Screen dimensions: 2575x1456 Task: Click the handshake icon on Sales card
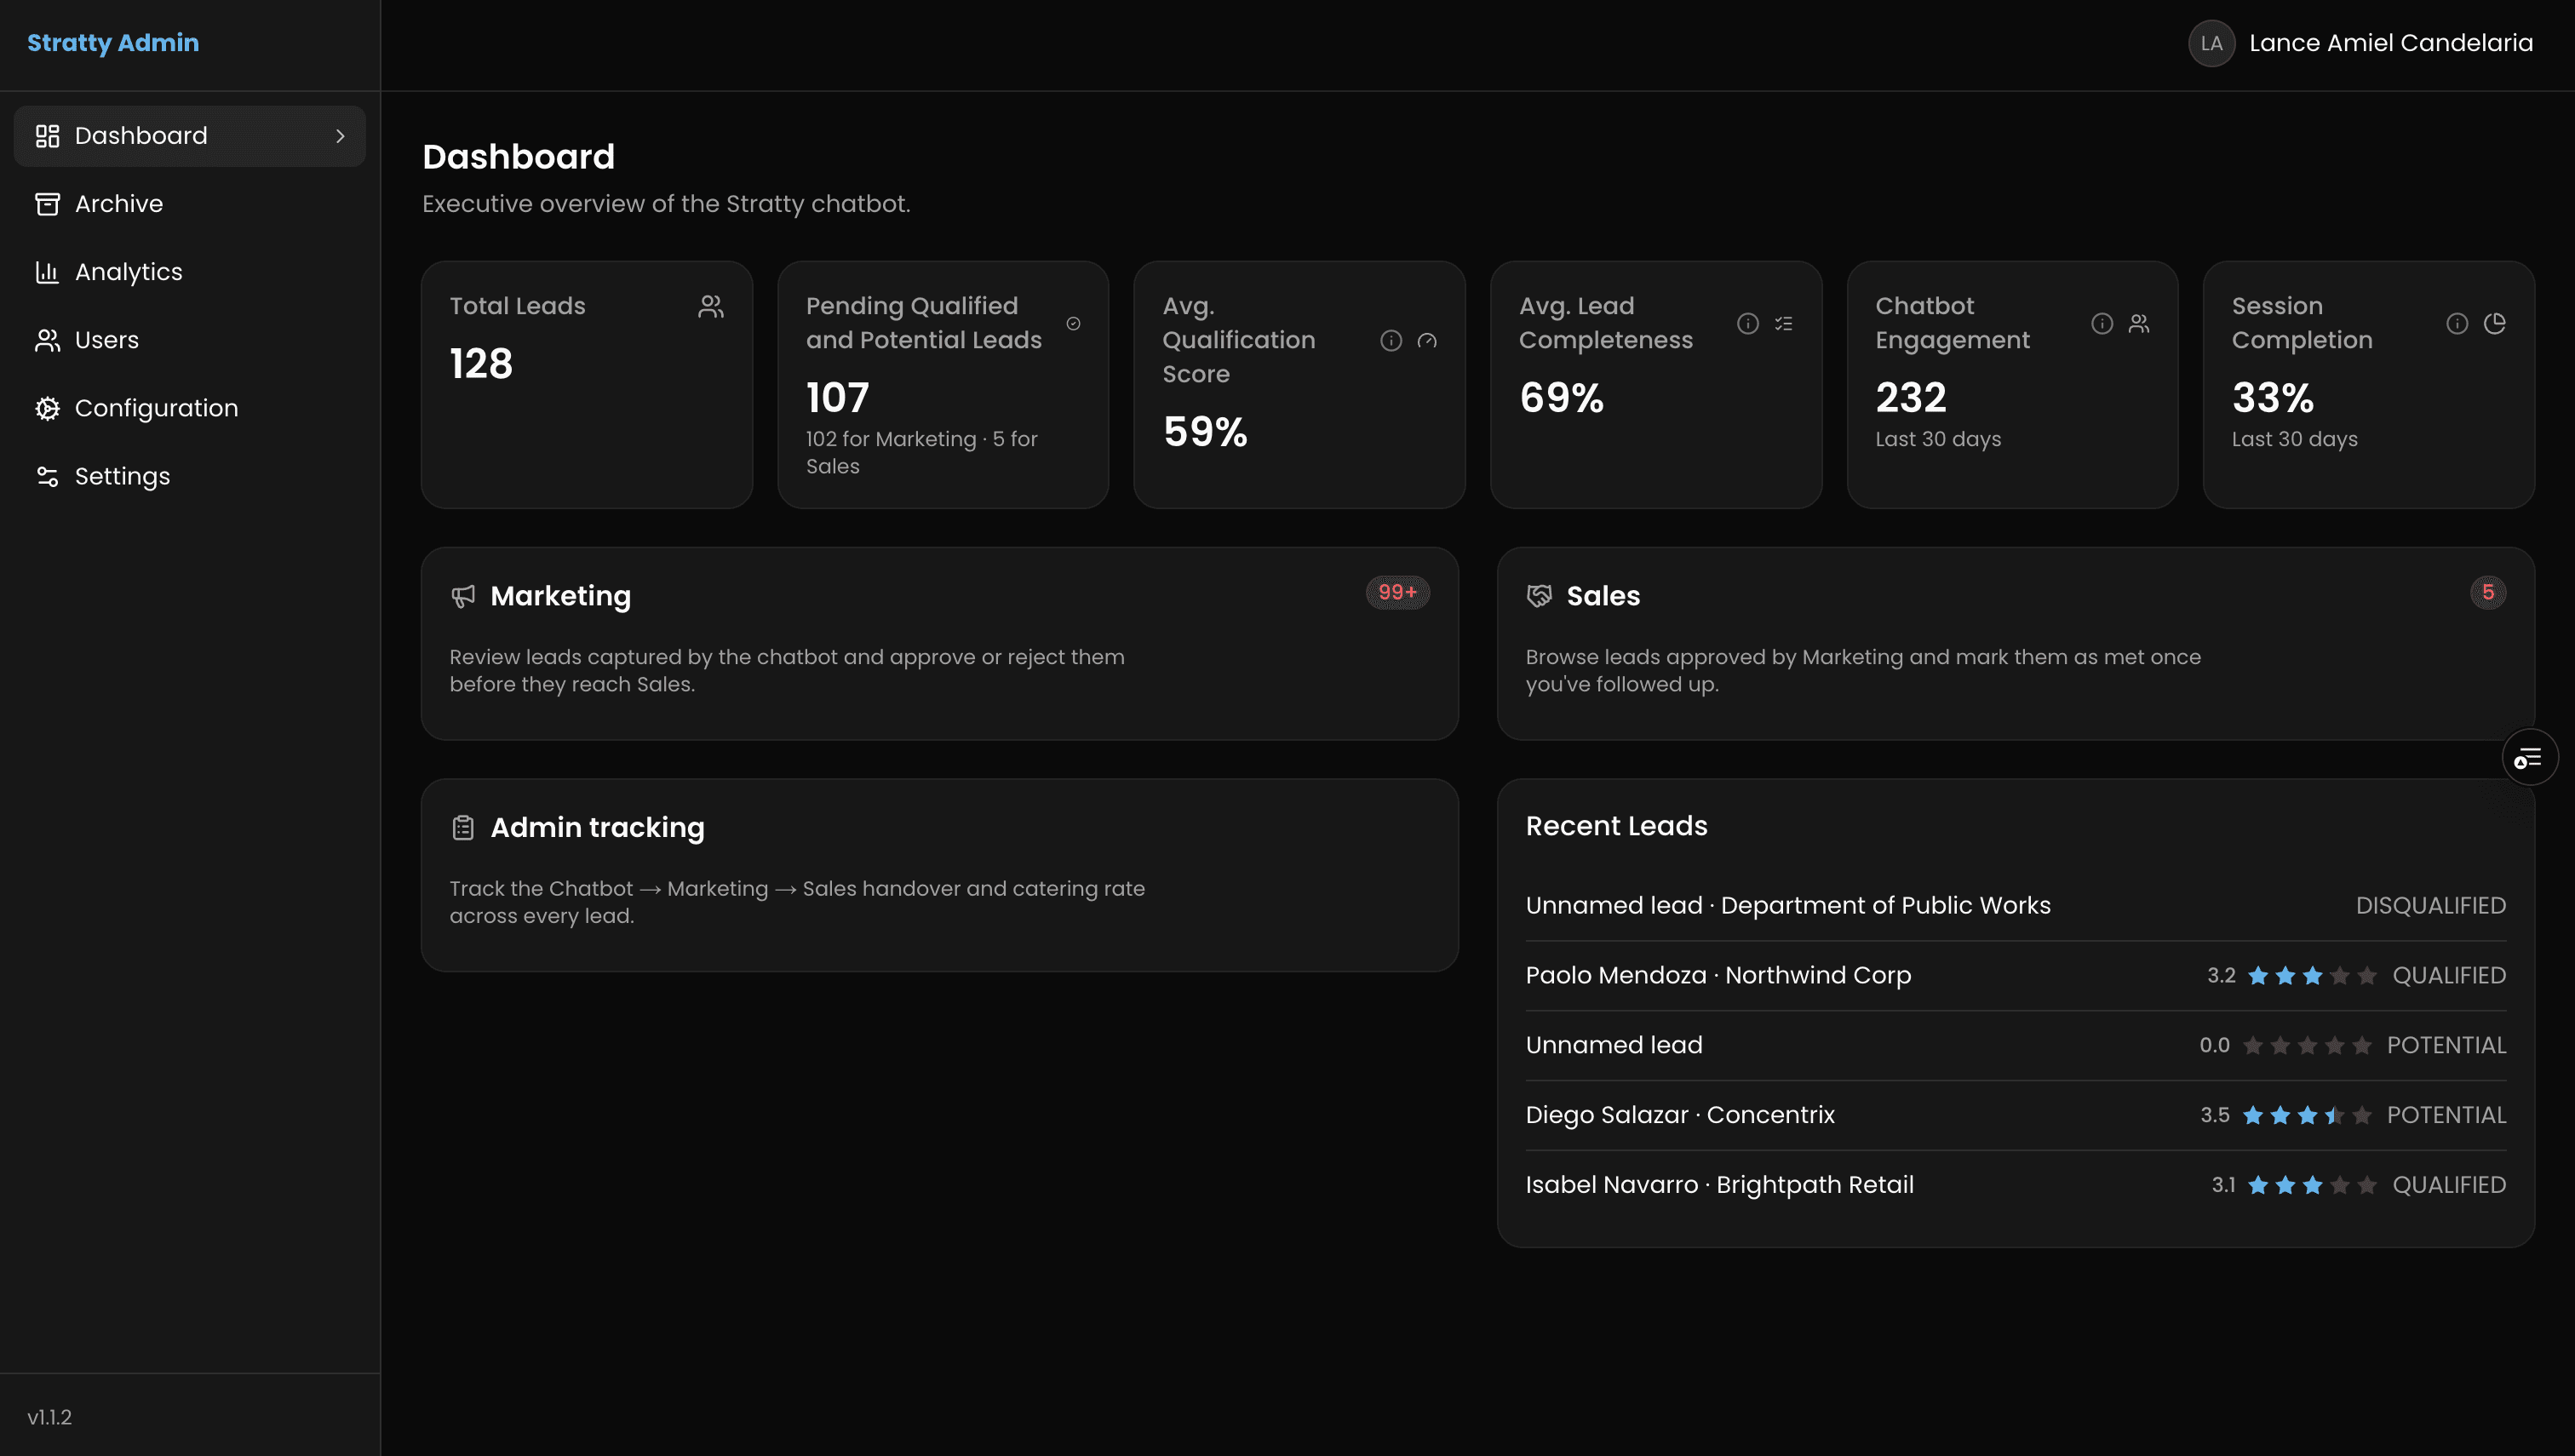click(x=1539, y=596)
